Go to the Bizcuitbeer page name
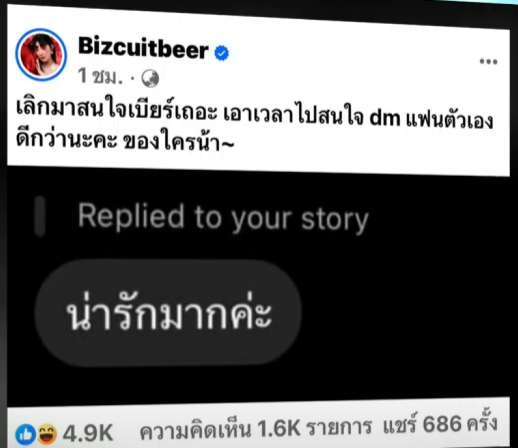 [143, 48]
